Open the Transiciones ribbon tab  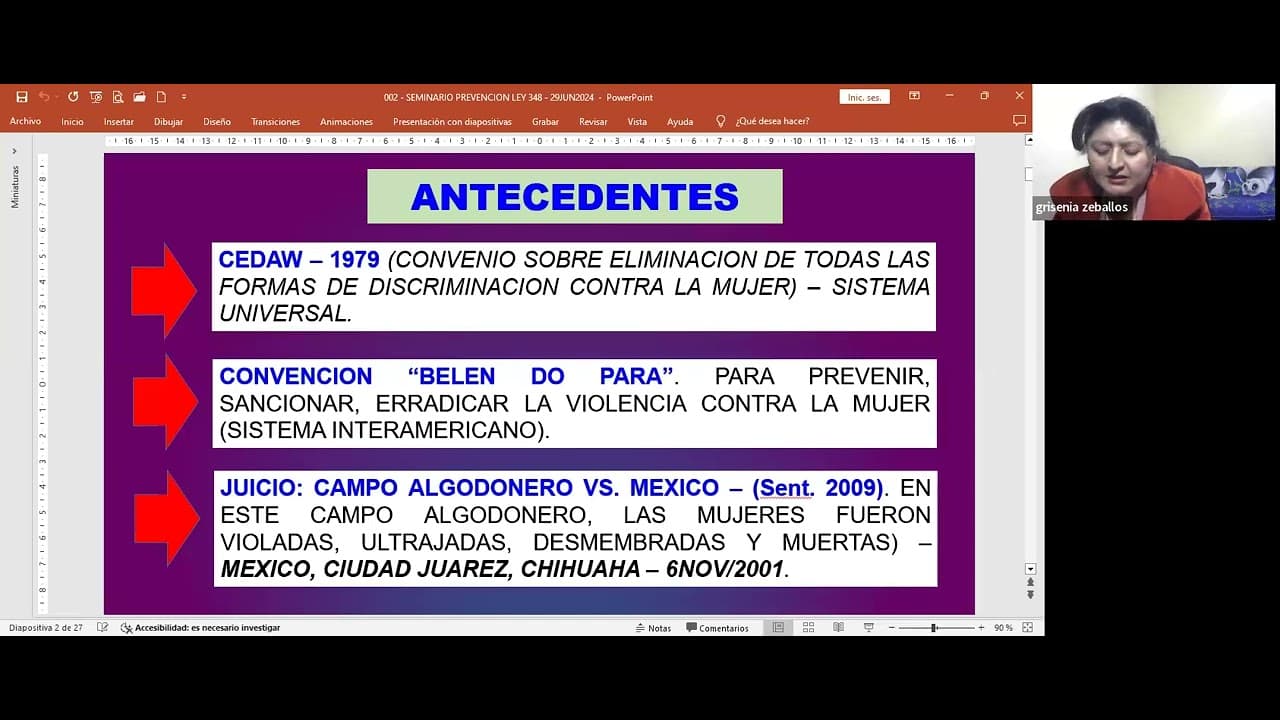point(275,122)
